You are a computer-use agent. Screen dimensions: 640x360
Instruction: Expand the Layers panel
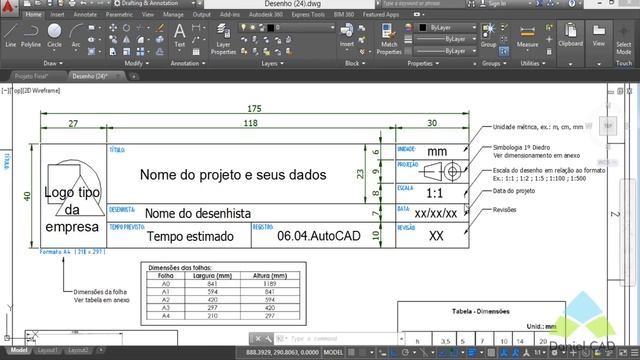pyautogui.click(x=272, y=63)
